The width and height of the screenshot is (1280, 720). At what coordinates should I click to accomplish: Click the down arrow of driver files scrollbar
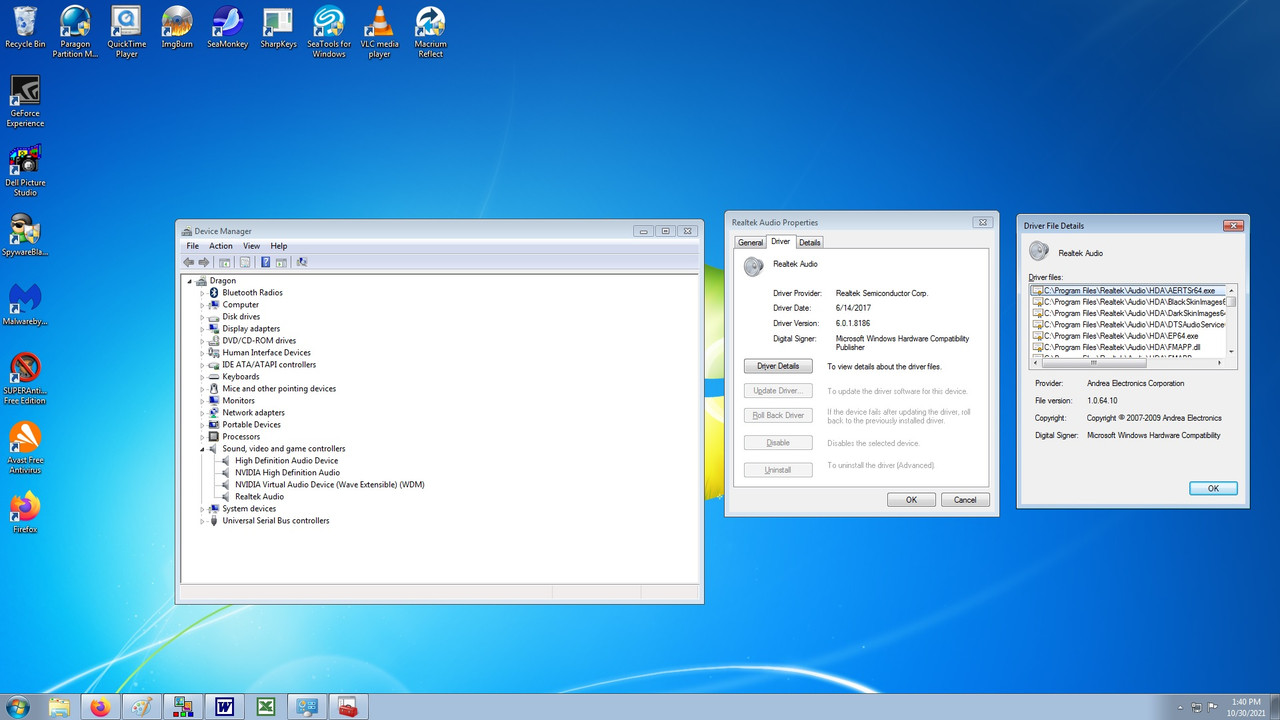pos(1232,352)
